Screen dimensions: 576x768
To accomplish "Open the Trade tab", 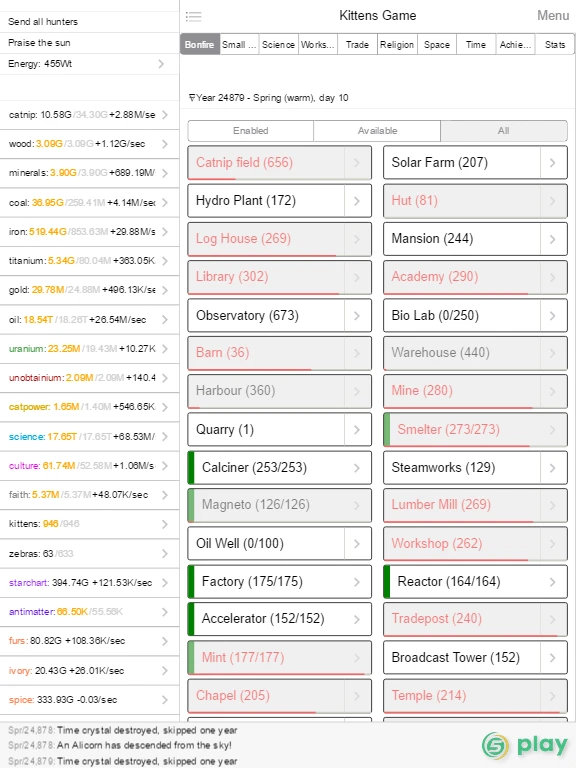I will point(357,45).
